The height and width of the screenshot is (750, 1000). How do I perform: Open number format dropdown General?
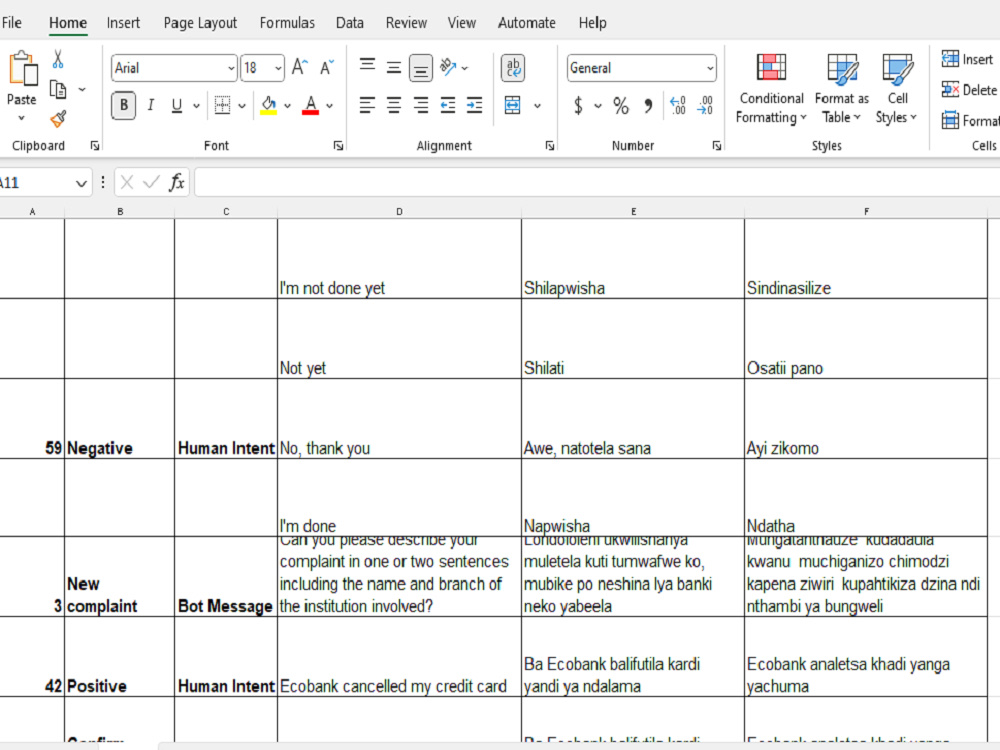710,68
